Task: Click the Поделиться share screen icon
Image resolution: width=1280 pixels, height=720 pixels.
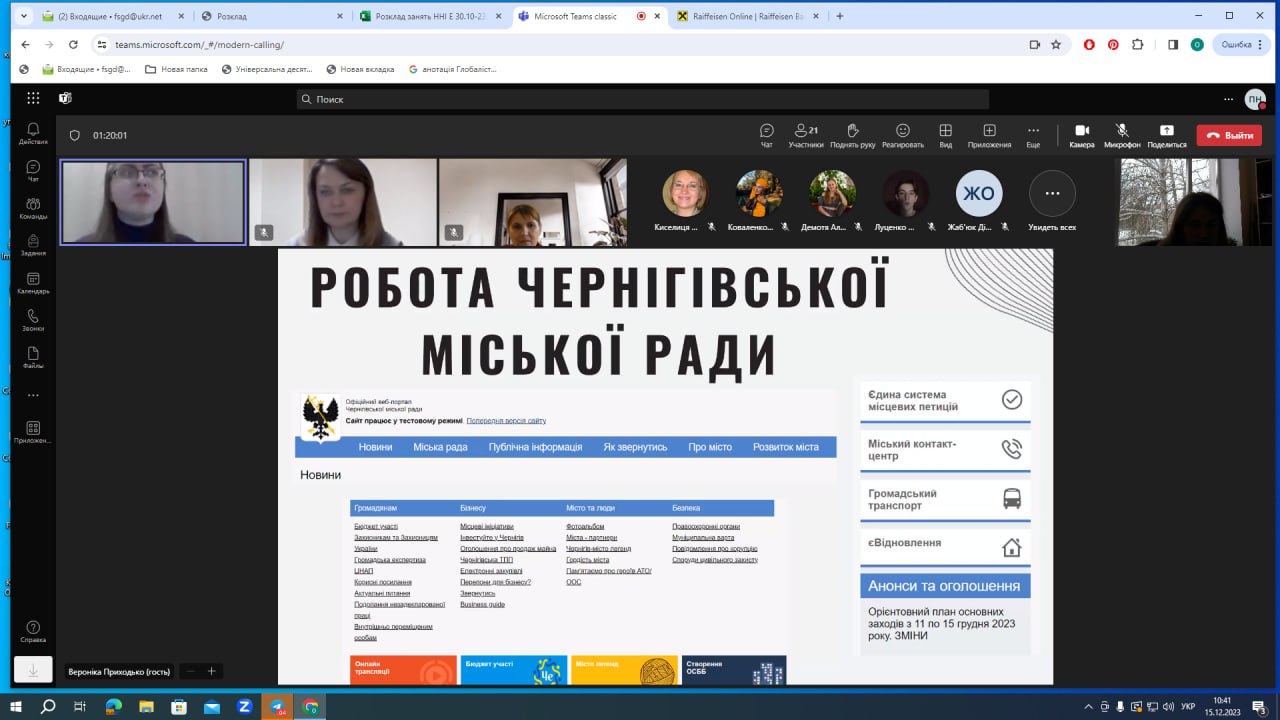Action: tap(1166, 135)
